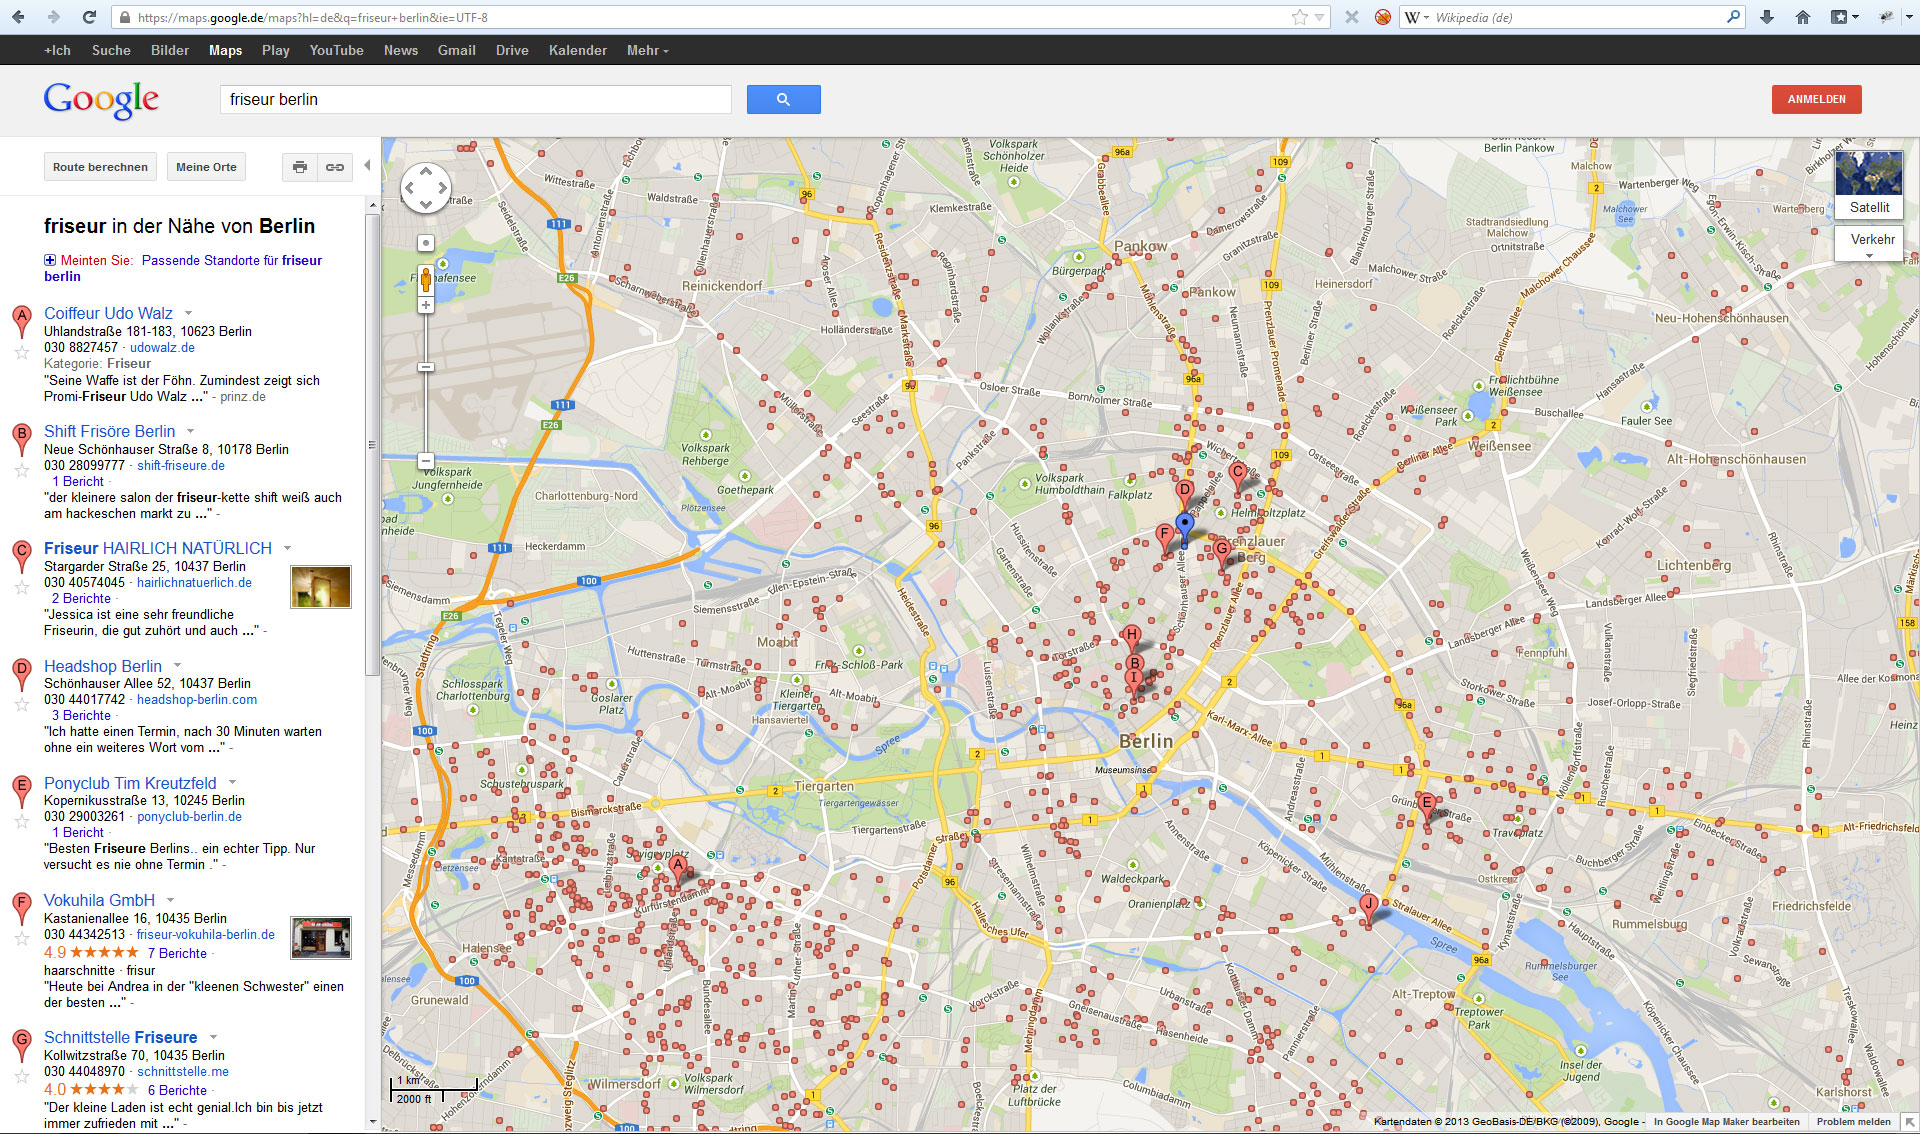
Task: Click the Route berechnen button
Action: [100, 167]
